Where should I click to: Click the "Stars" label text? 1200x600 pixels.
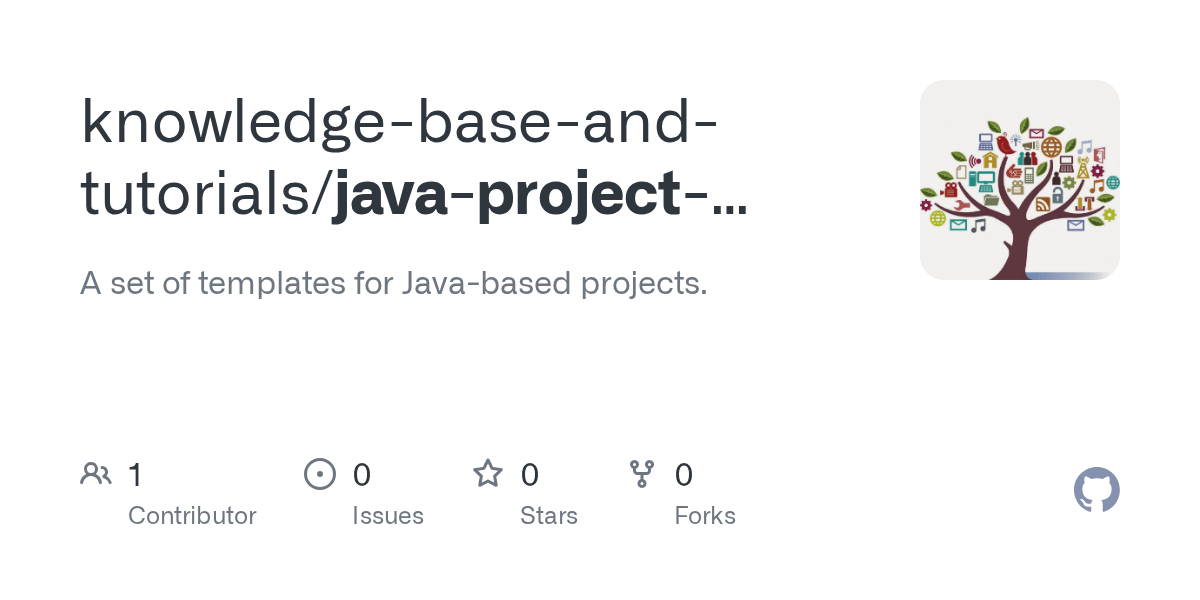pyautogui.click(x=549, y=516)
